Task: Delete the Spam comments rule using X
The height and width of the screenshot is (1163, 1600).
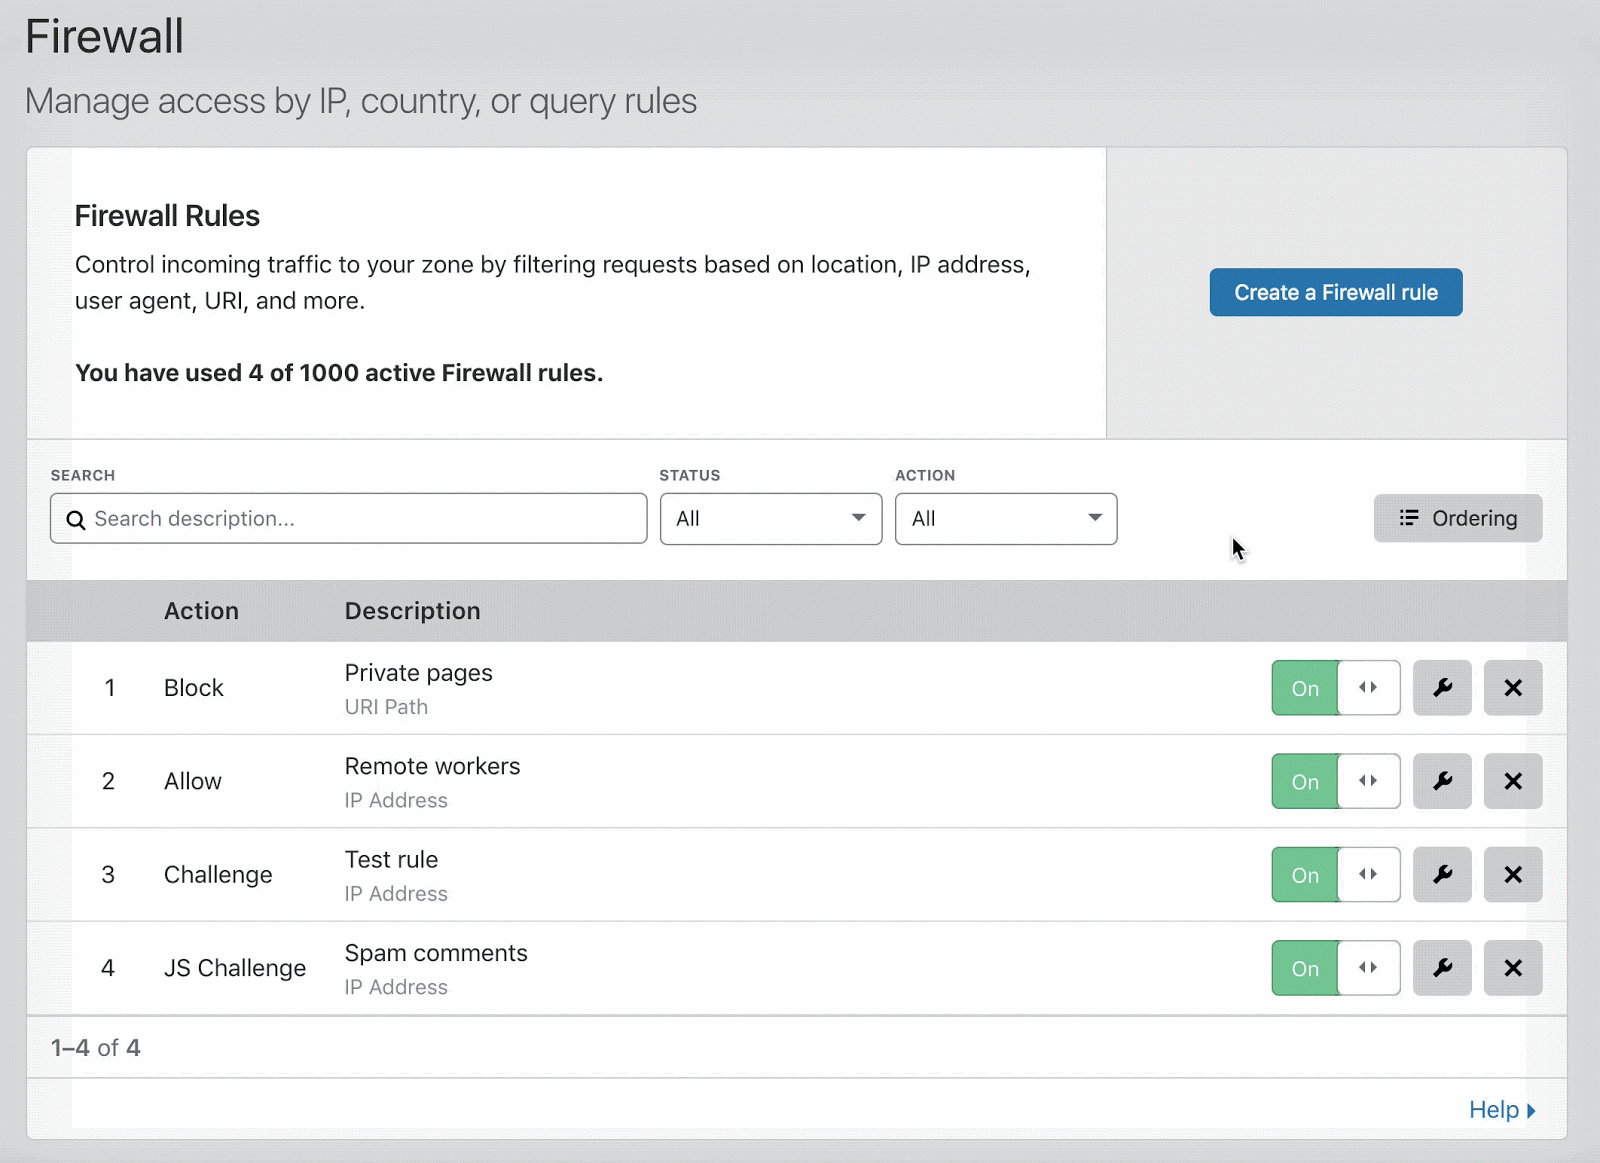Action: (1512, 967)
